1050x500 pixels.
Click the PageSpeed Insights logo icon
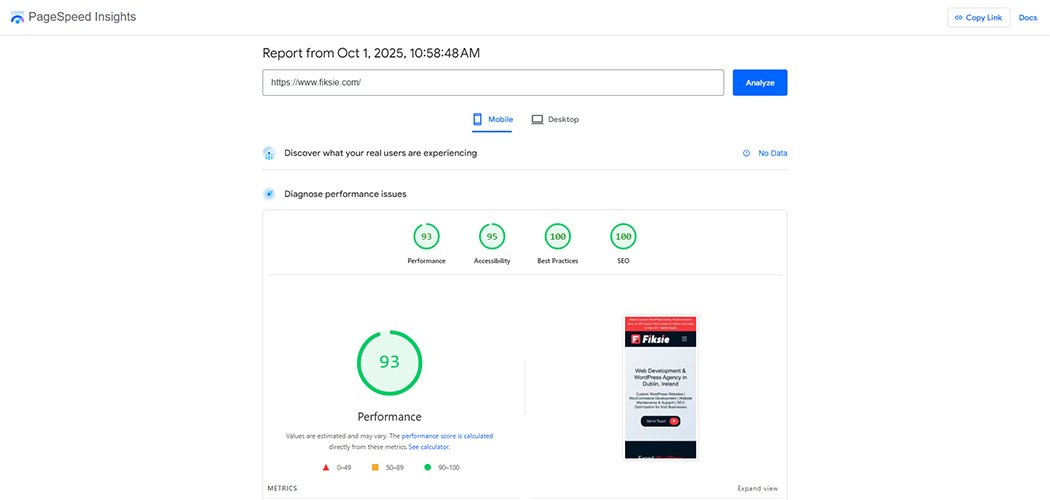pos(17,18)
